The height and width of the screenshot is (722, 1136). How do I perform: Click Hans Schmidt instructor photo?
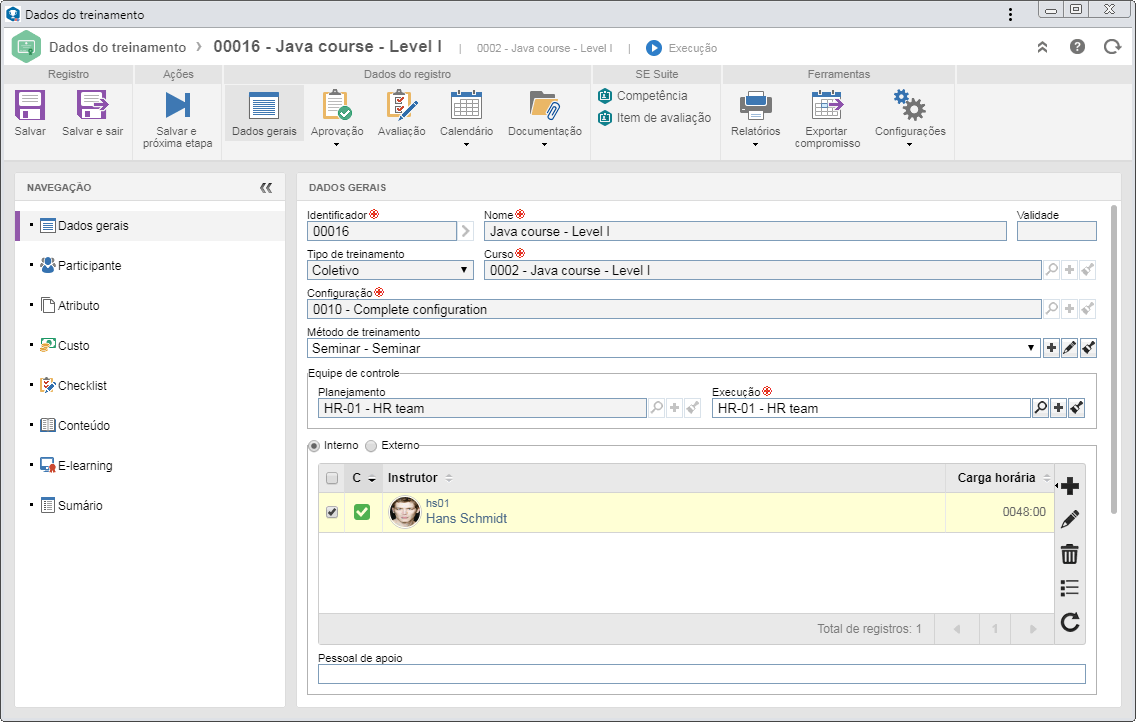[x=405, y=512]
